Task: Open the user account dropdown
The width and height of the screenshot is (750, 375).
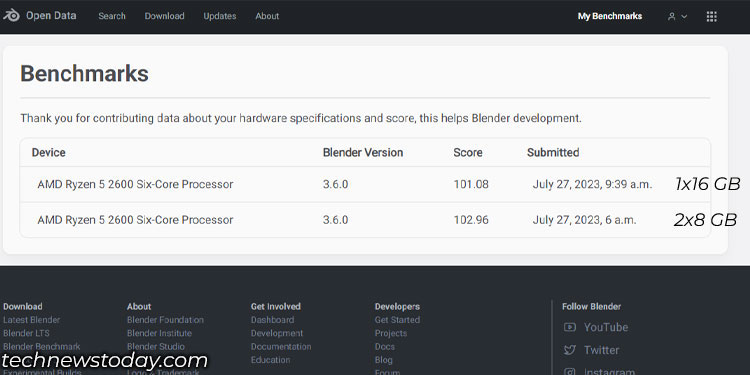Action: [677, 16]
